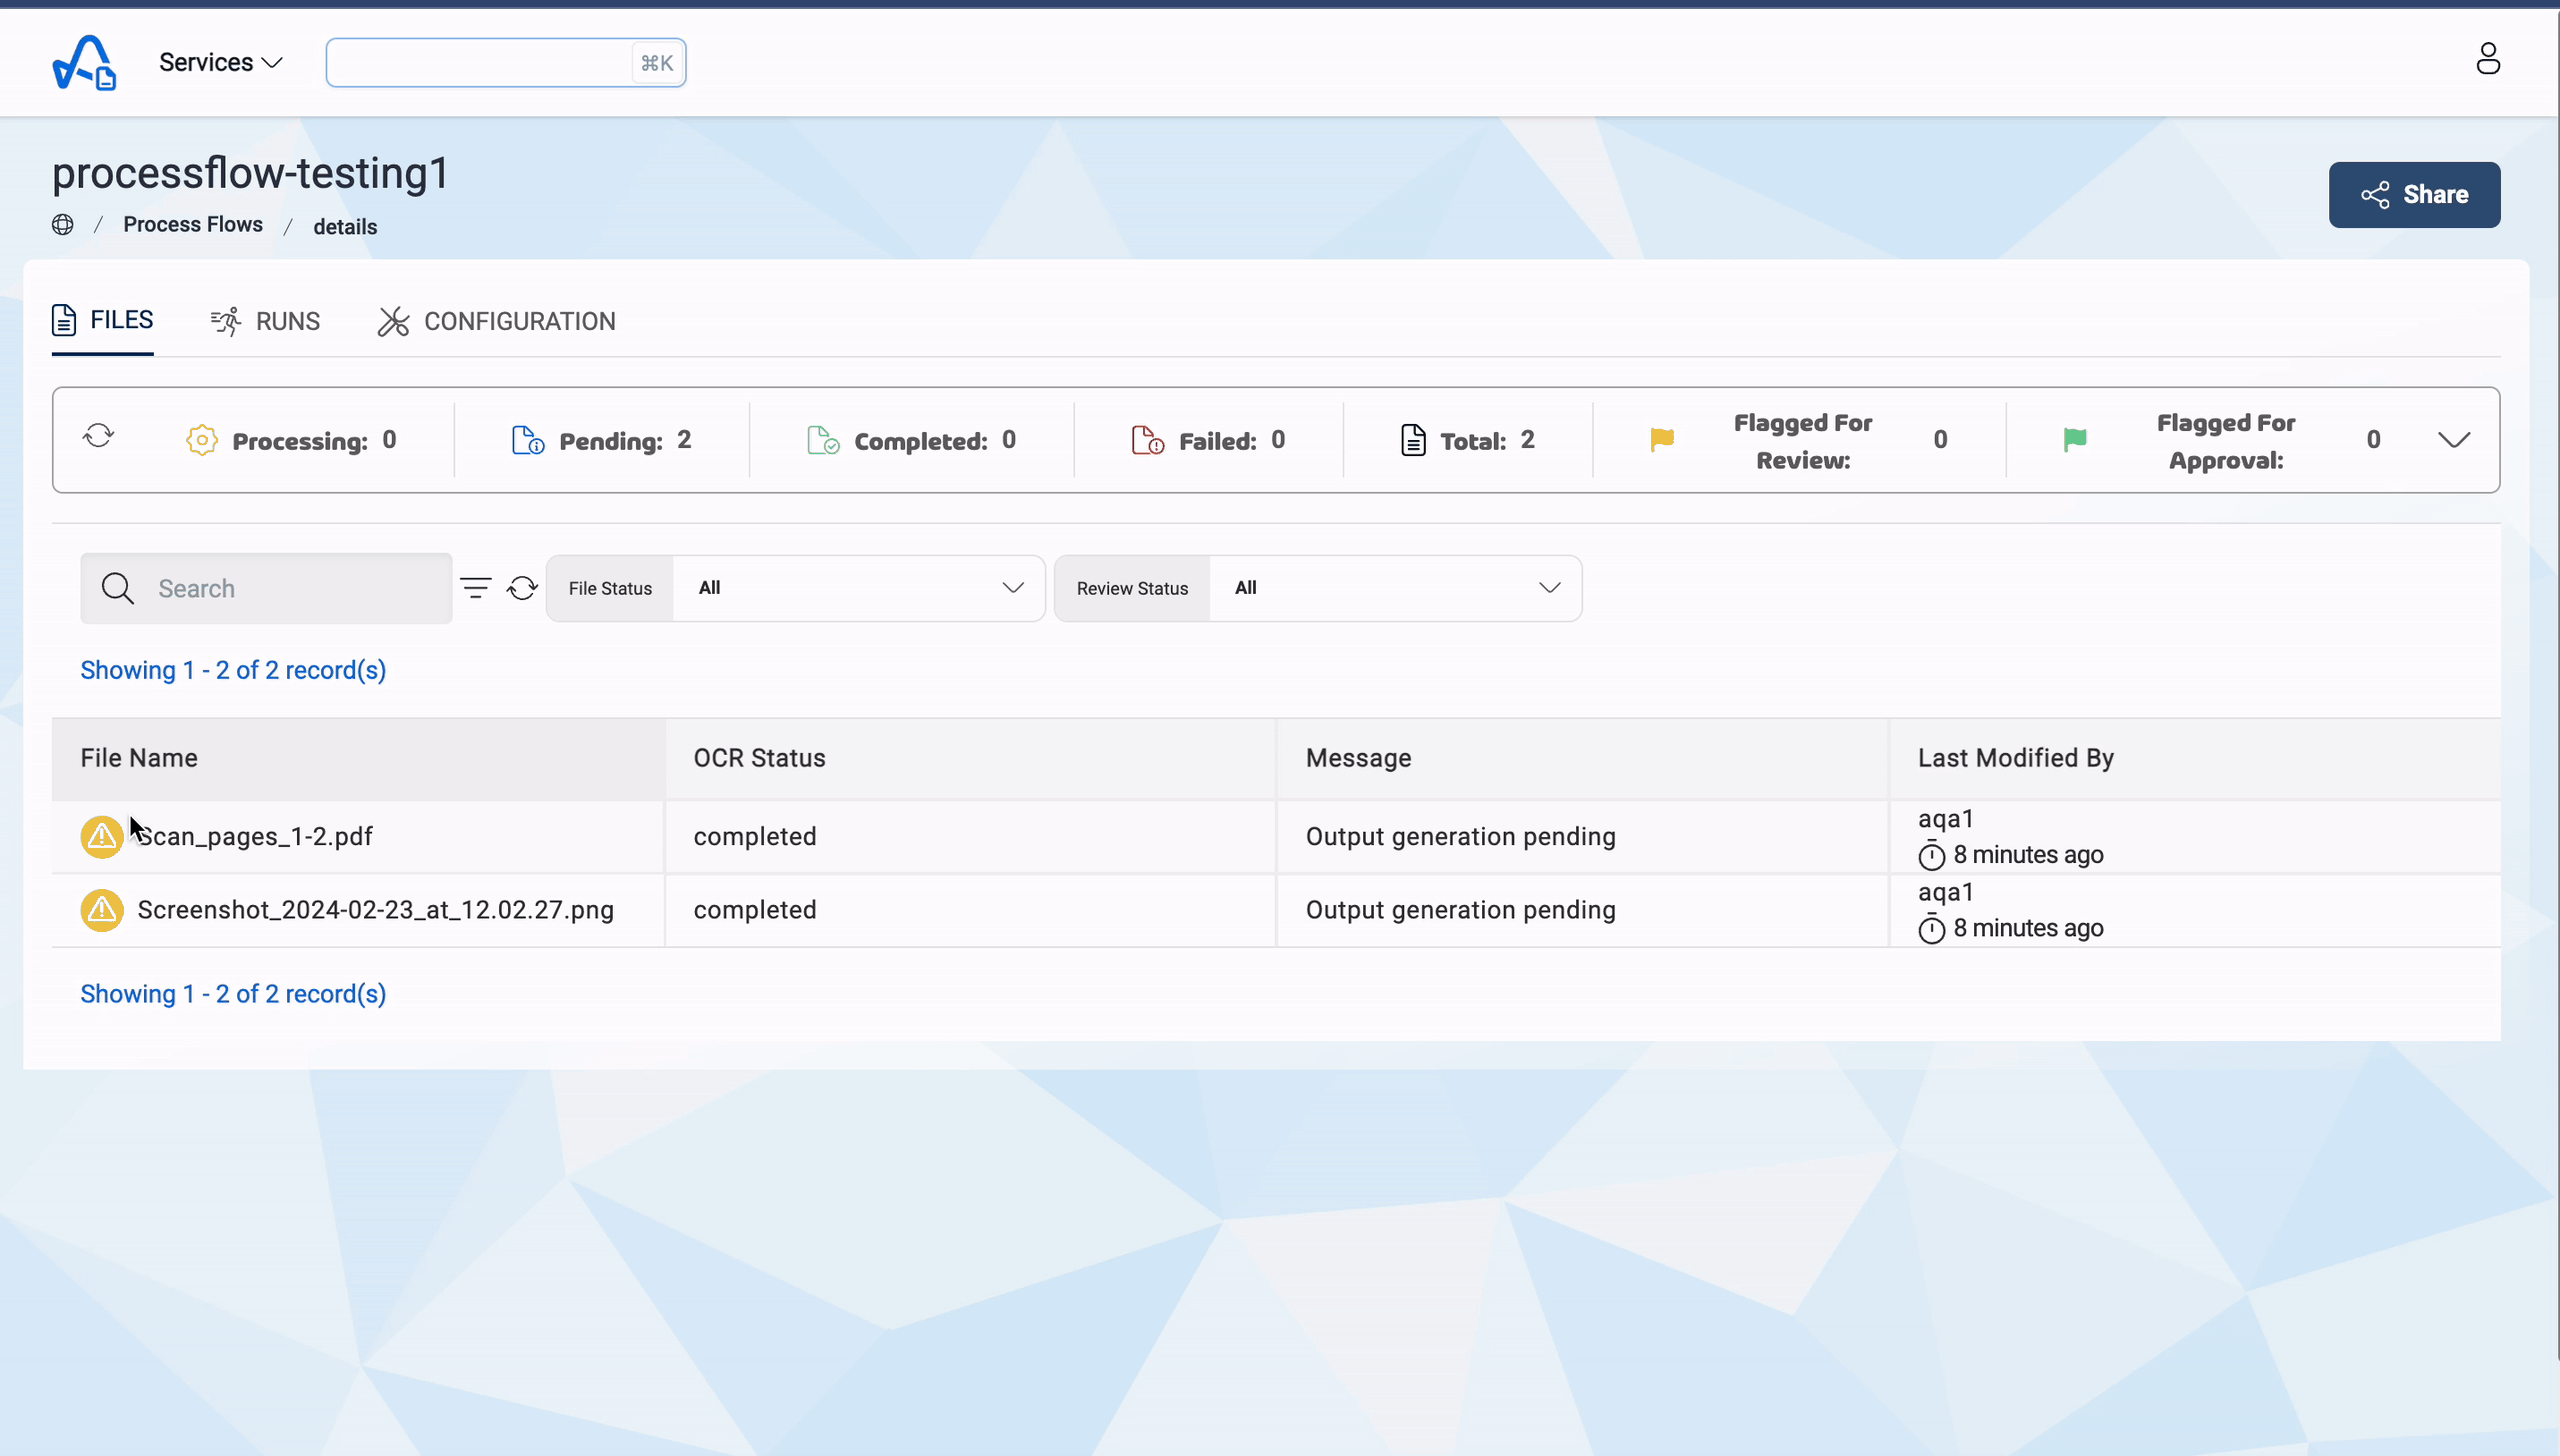Click the Share button icon

click(x=2375, y=193)
